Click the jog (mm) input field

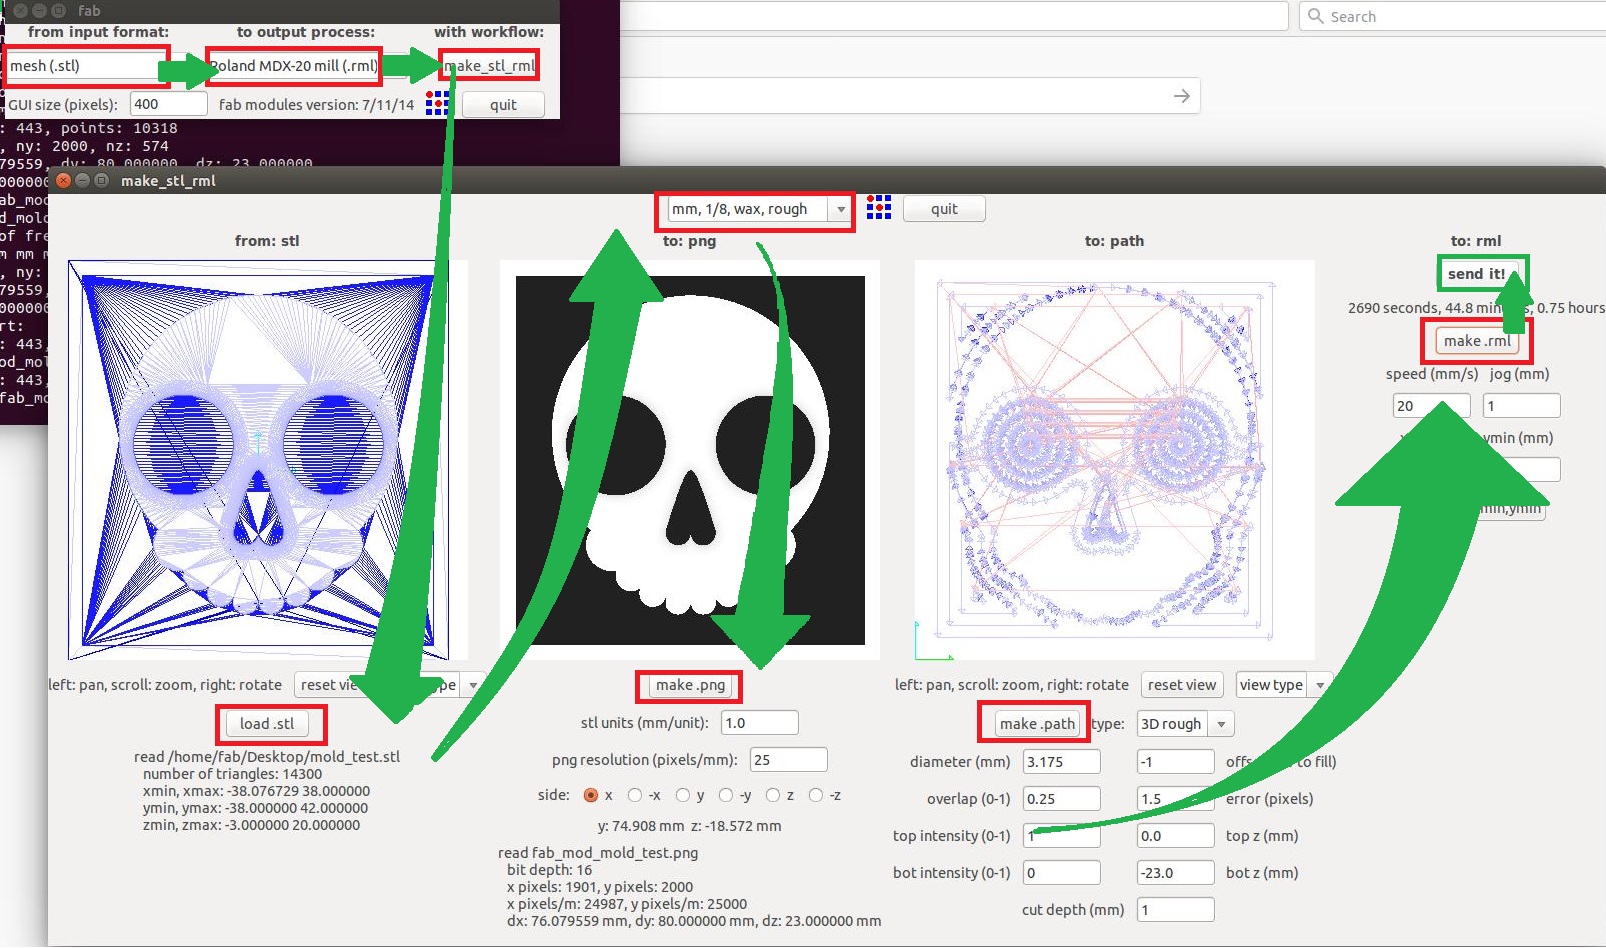coord(1522,406)
